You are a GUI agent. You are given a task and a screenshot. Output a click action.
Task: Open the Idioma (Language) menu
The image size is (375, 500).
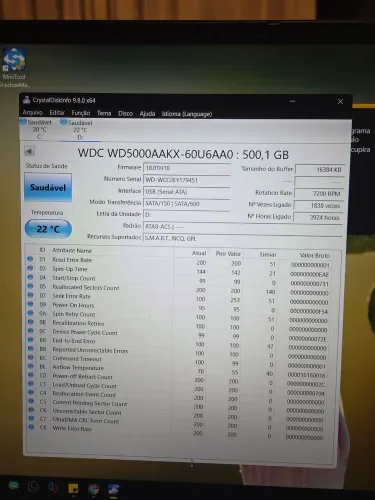point(187,114)
